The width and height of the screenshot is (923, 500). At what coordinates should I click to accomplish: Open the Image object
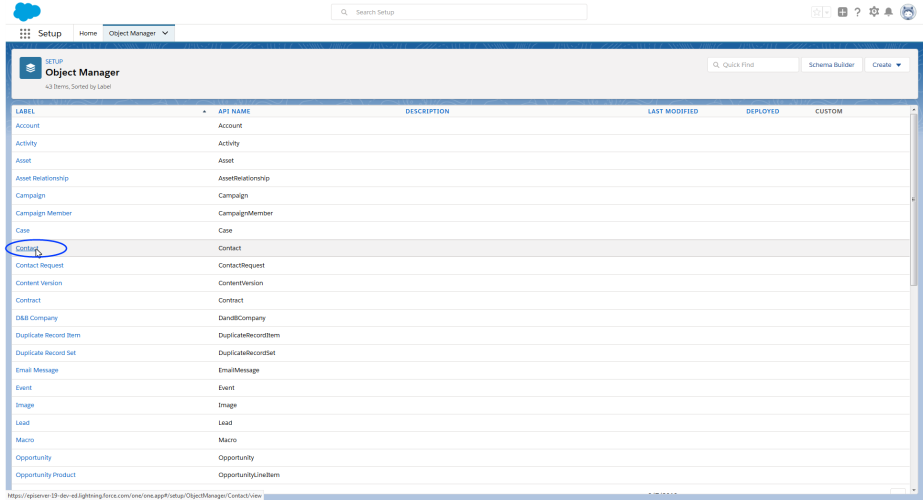[25, 405]
